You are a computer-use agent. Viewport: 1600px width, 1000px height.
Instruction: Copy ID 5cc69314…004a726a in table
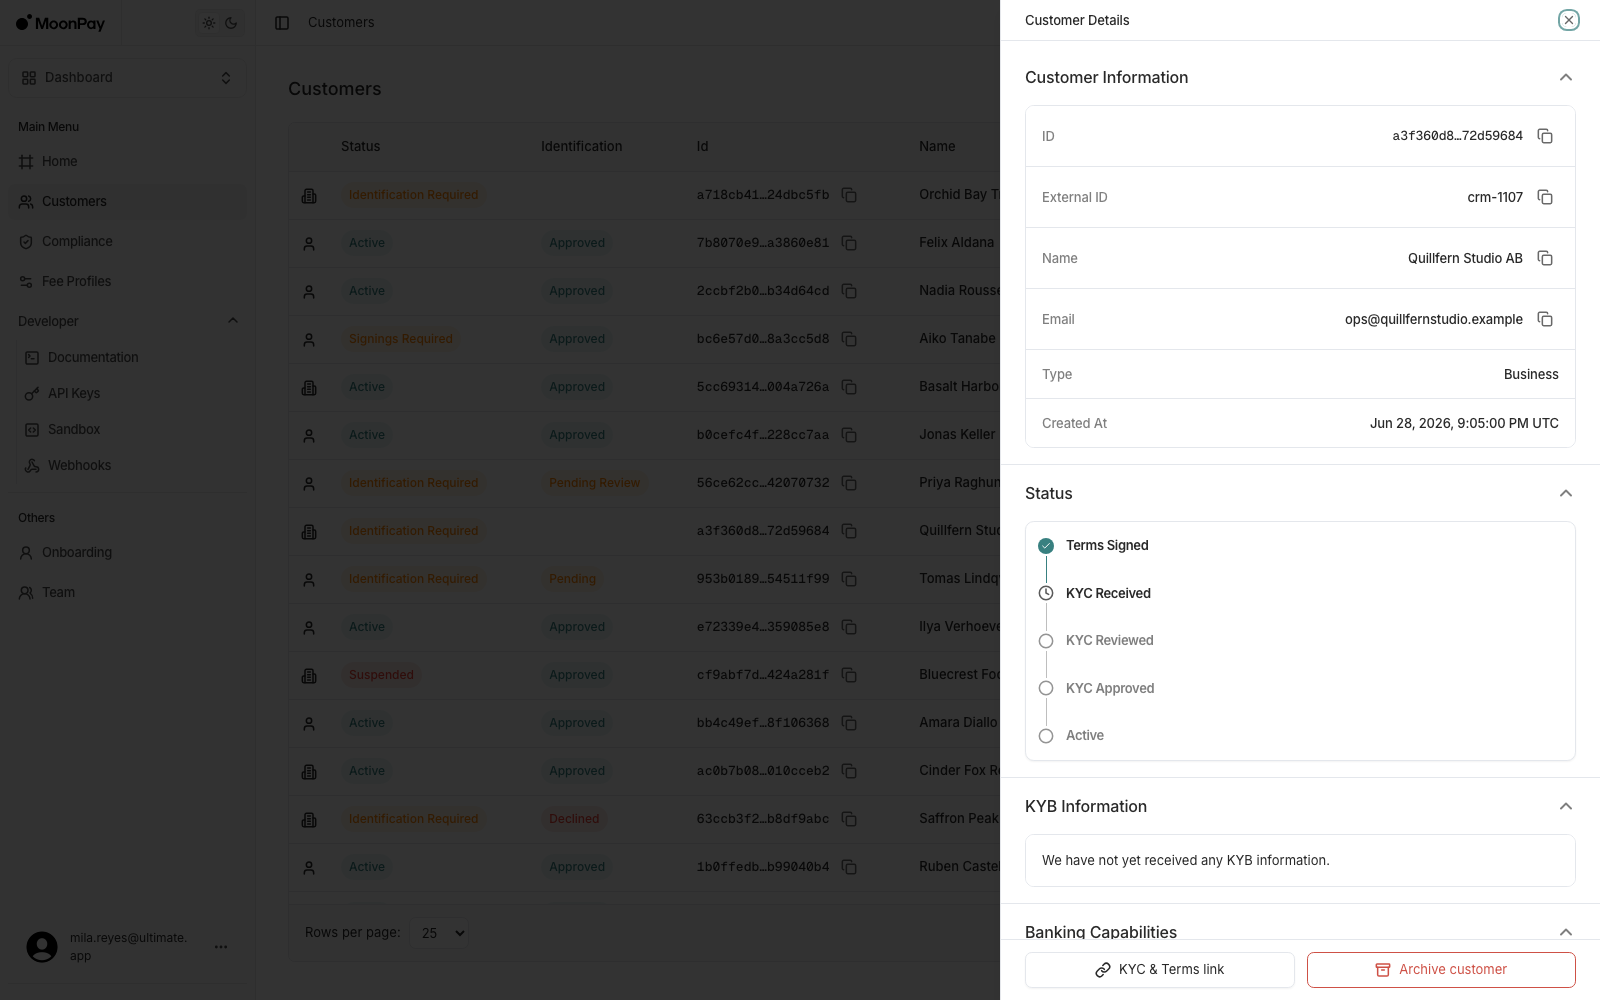(849, 387)
